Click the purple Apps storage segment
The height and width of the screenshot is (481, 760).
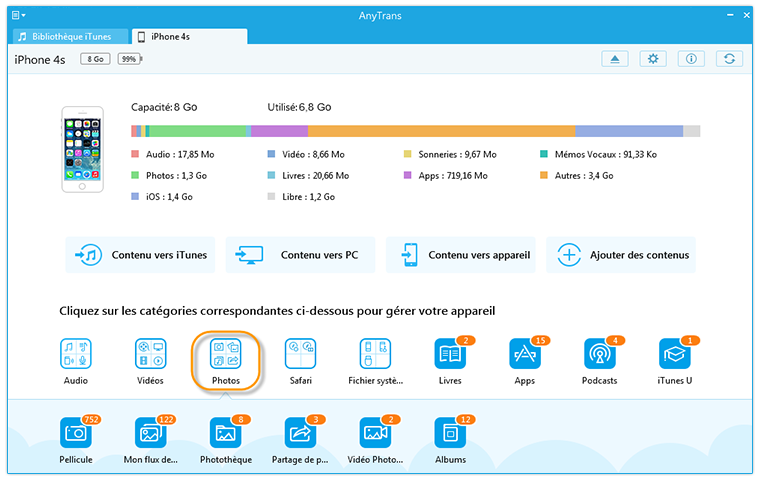coord(280,131)
